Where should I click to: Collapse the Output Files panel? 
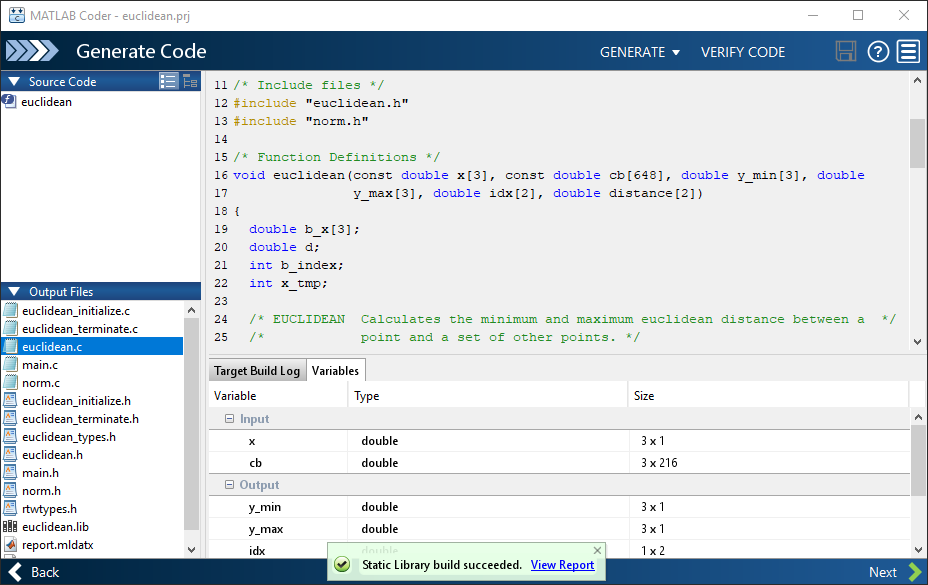tap(13, 292)
